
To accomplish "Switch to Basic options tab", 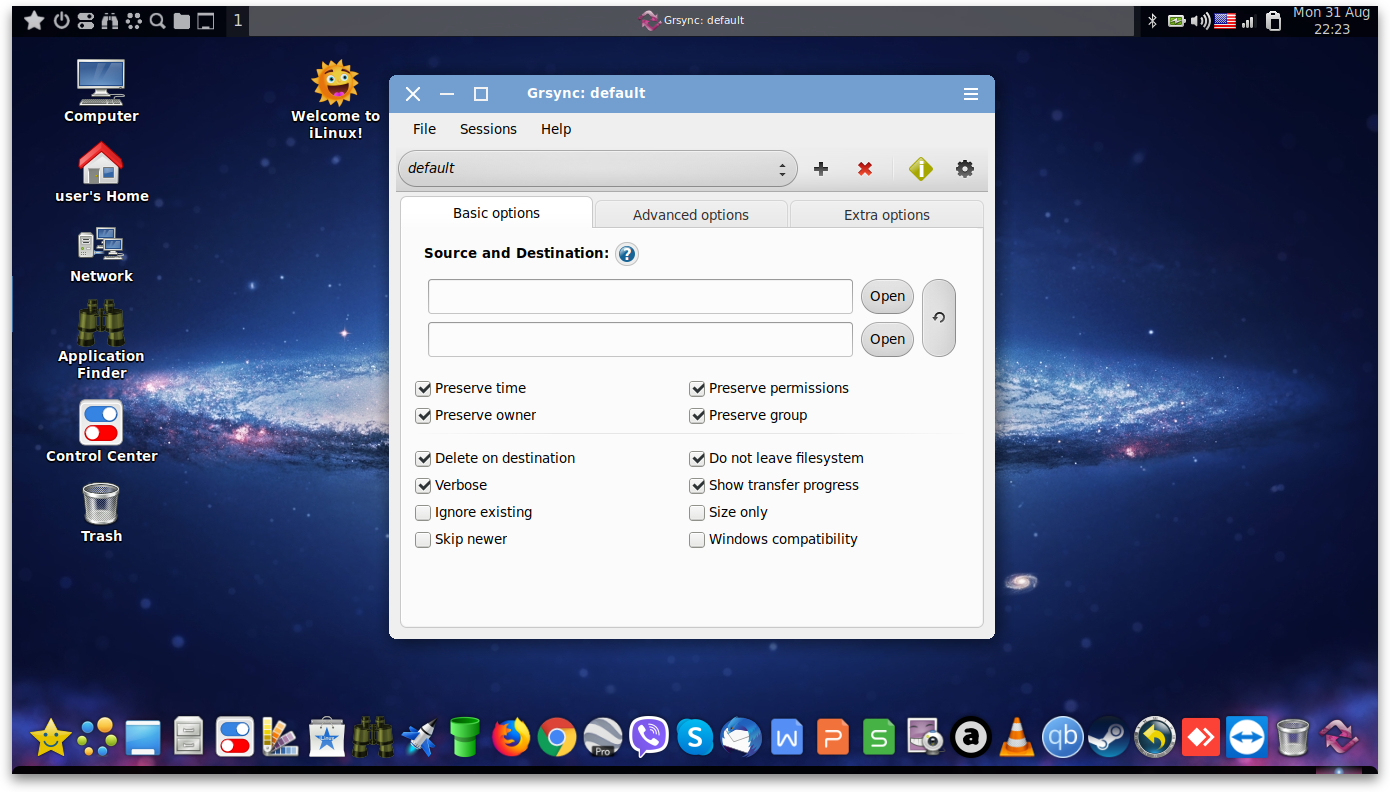I will pos(496,213).
